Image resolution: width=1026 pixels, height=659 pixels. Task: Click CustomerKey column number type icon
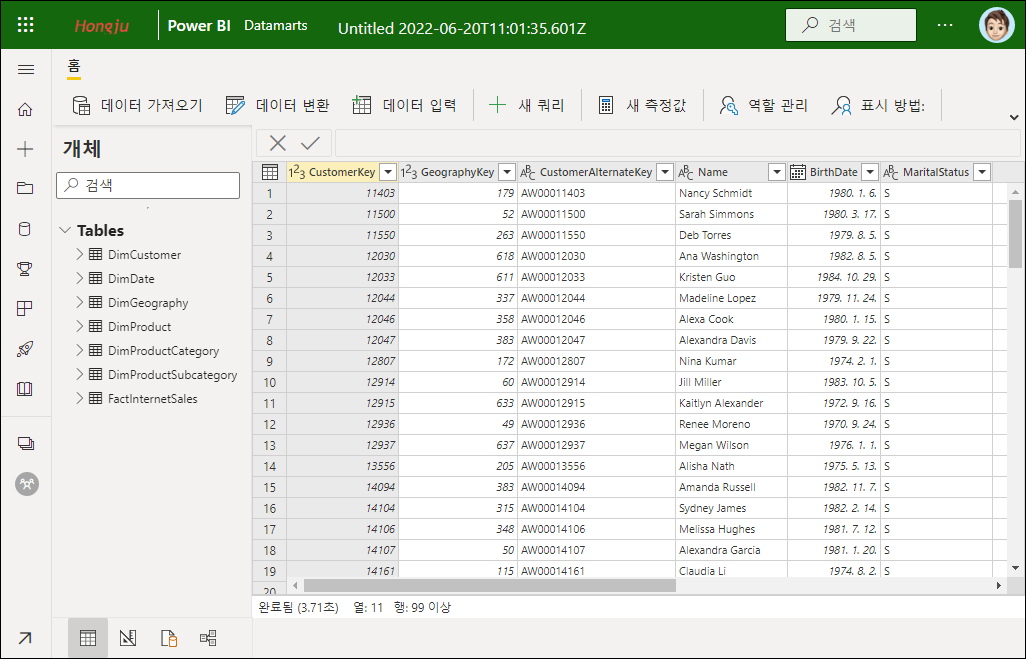tap(297, 172)
